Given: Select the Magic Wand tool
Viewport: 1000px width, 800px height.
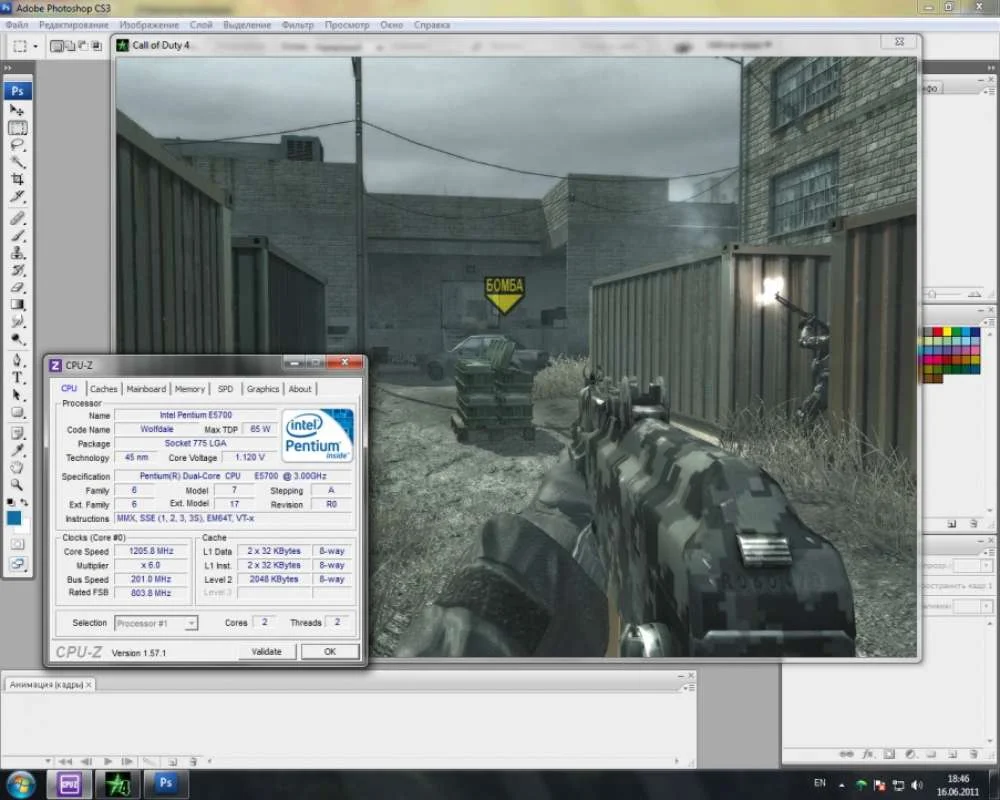Looking at the screenshot, I should (17, 162).
